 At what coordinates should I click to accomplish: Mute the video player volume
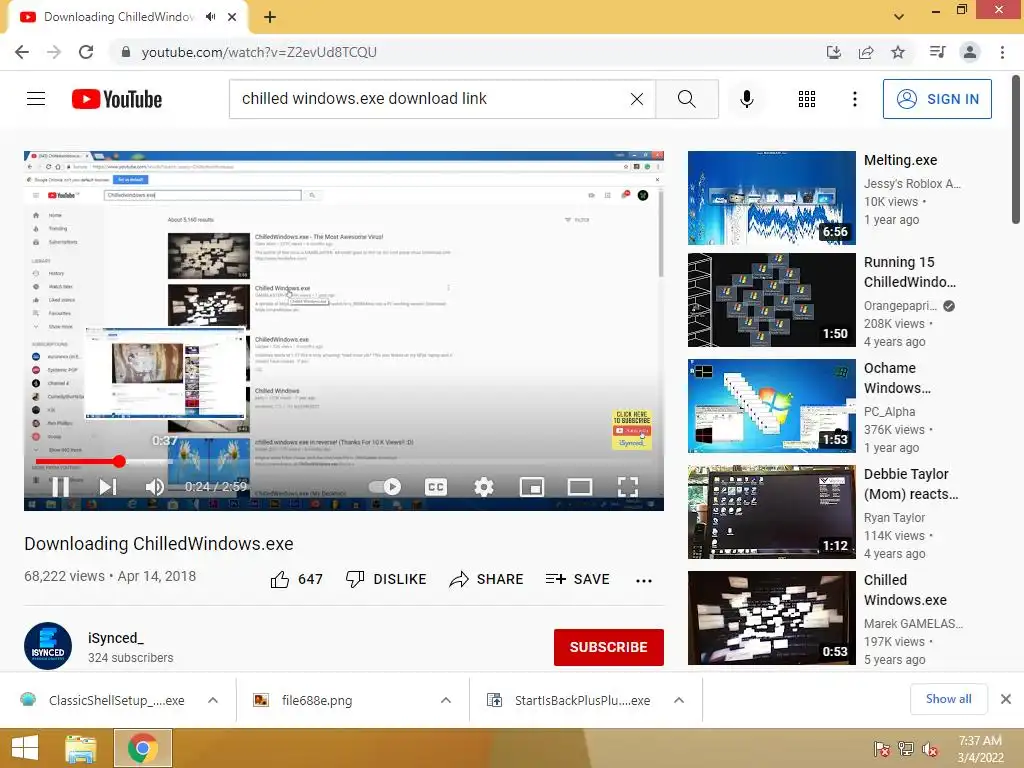pyautogui.click(x=155, y=487)
